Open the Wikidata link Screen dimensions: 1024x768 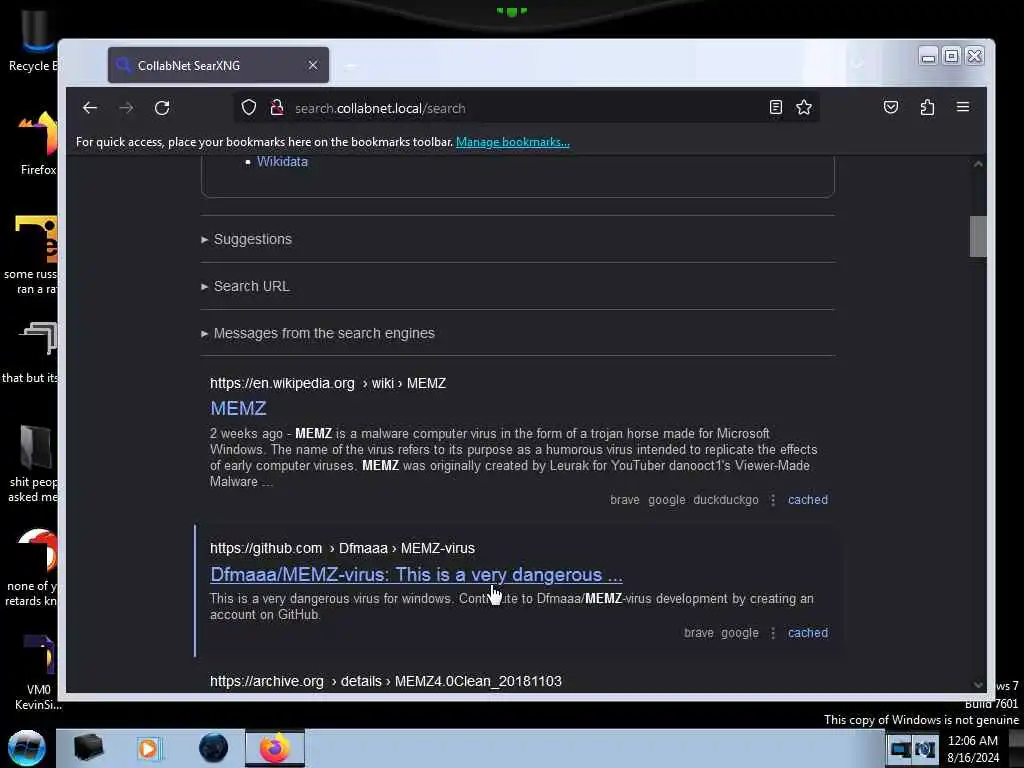[x=282, y=161]
